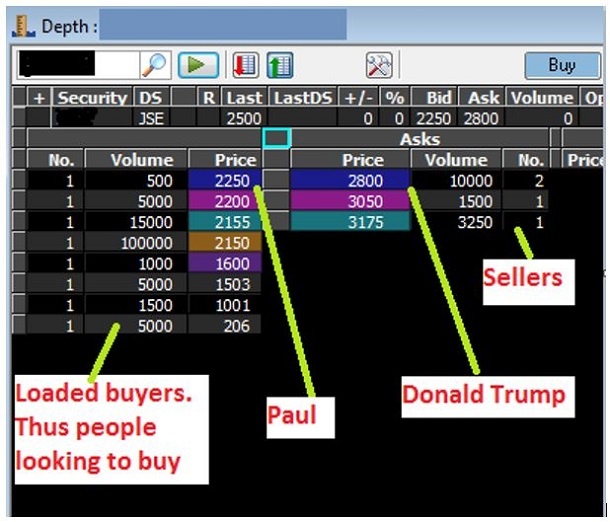The image size is (610, 522).
Task: Click the magnifier search icon
Action: (x=155, y=66)
